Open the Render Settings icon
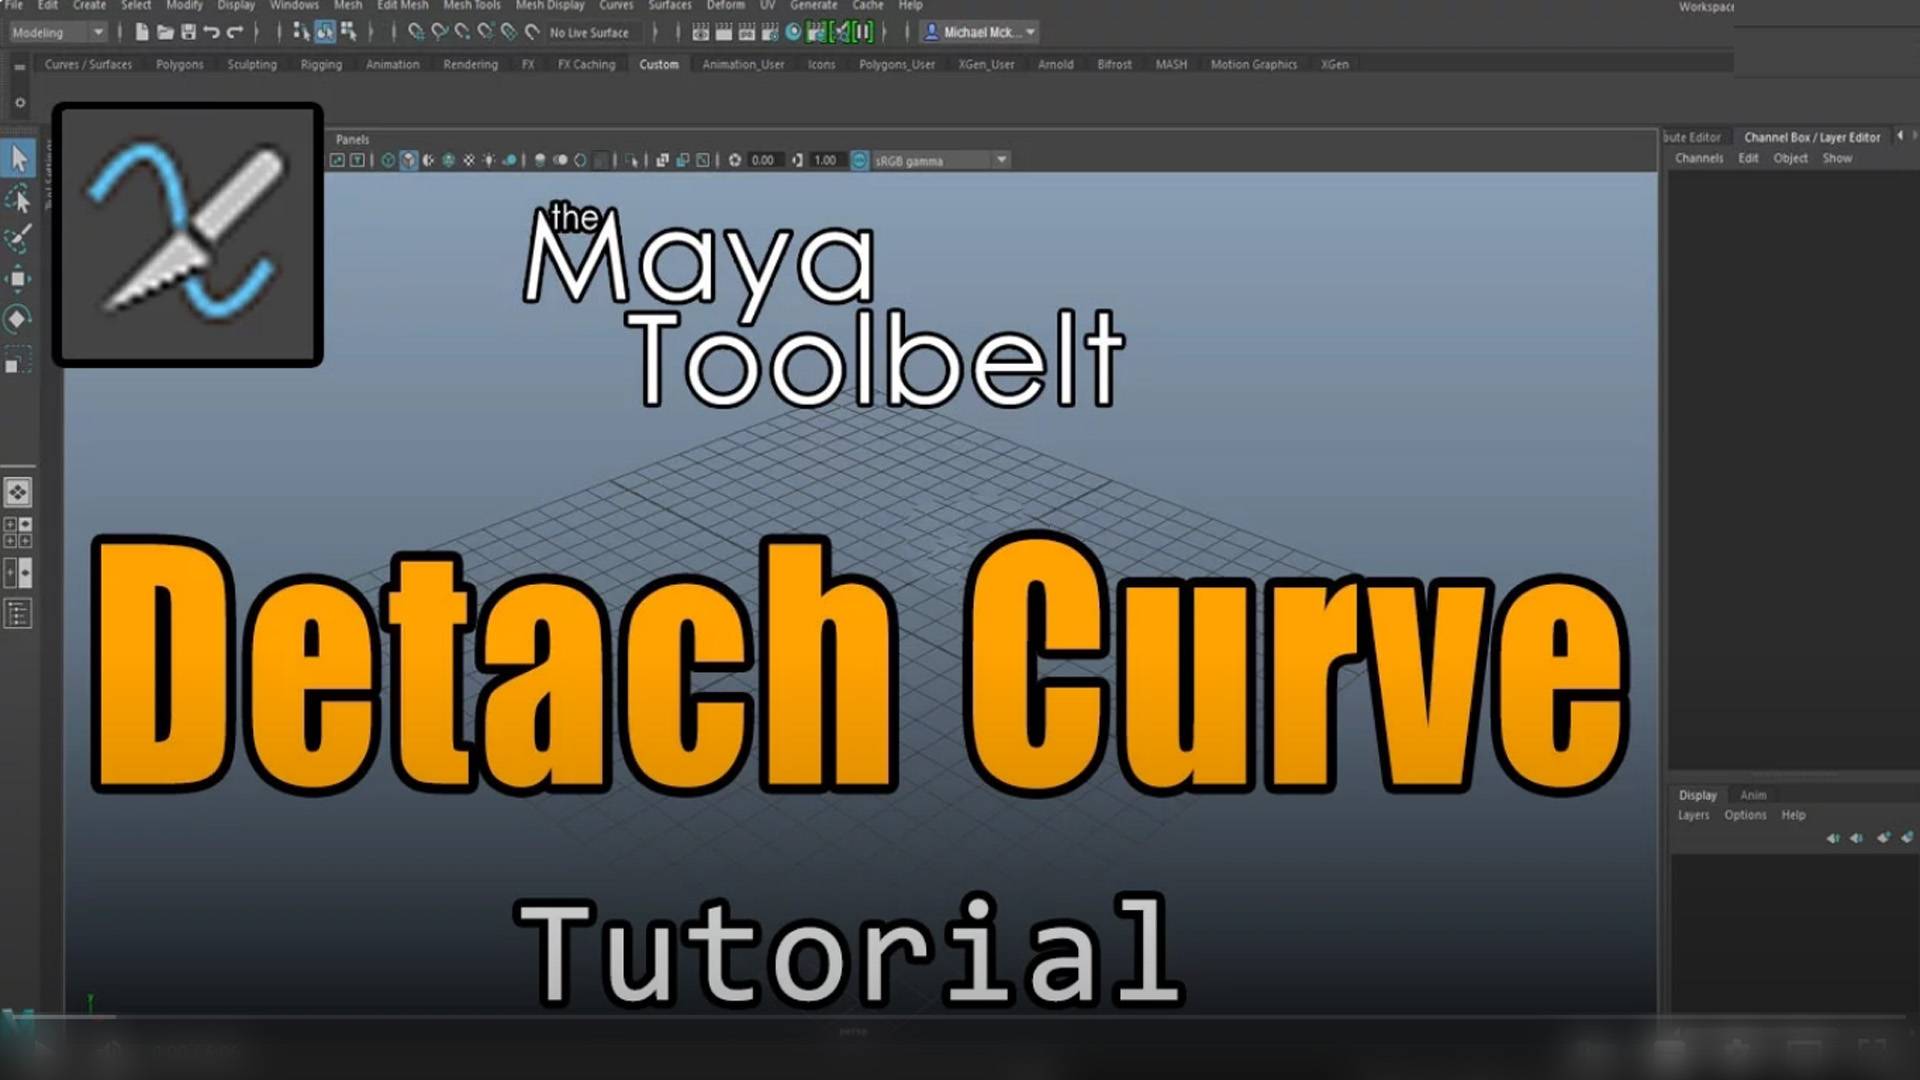This screenshot has height=1080, width=1920. point(770,32)
